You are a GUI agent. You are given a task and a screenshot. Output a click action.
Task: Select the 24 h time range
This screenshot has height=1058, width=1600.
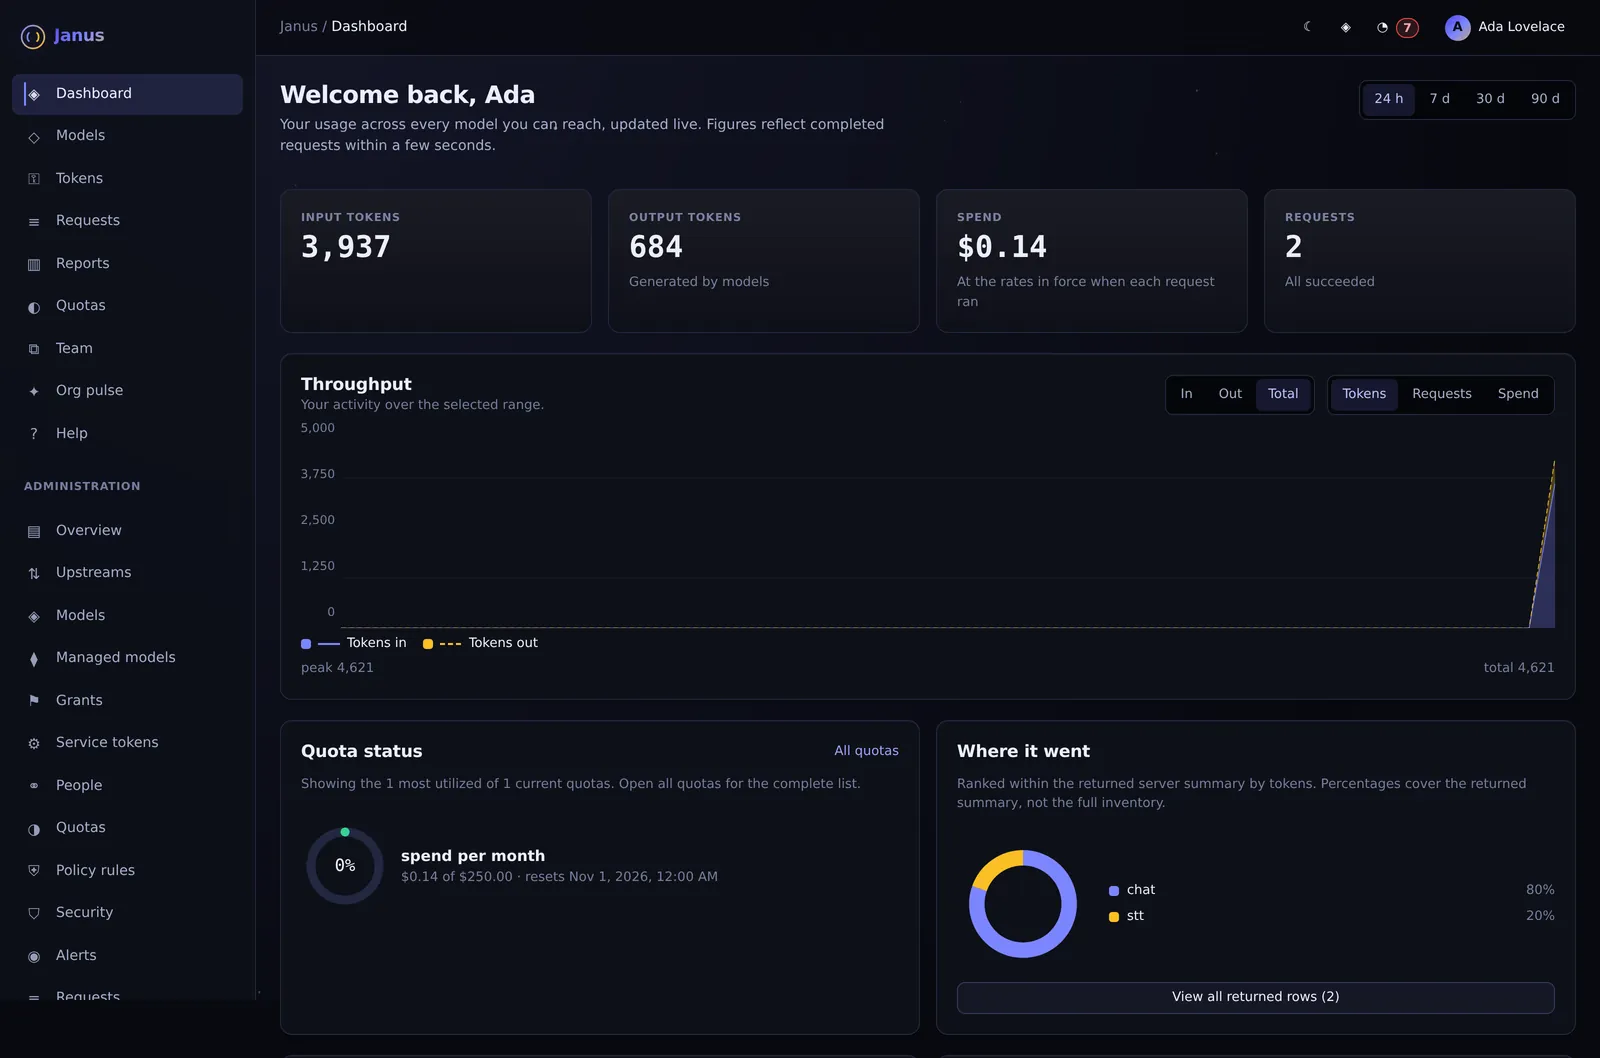(1389, 99)
